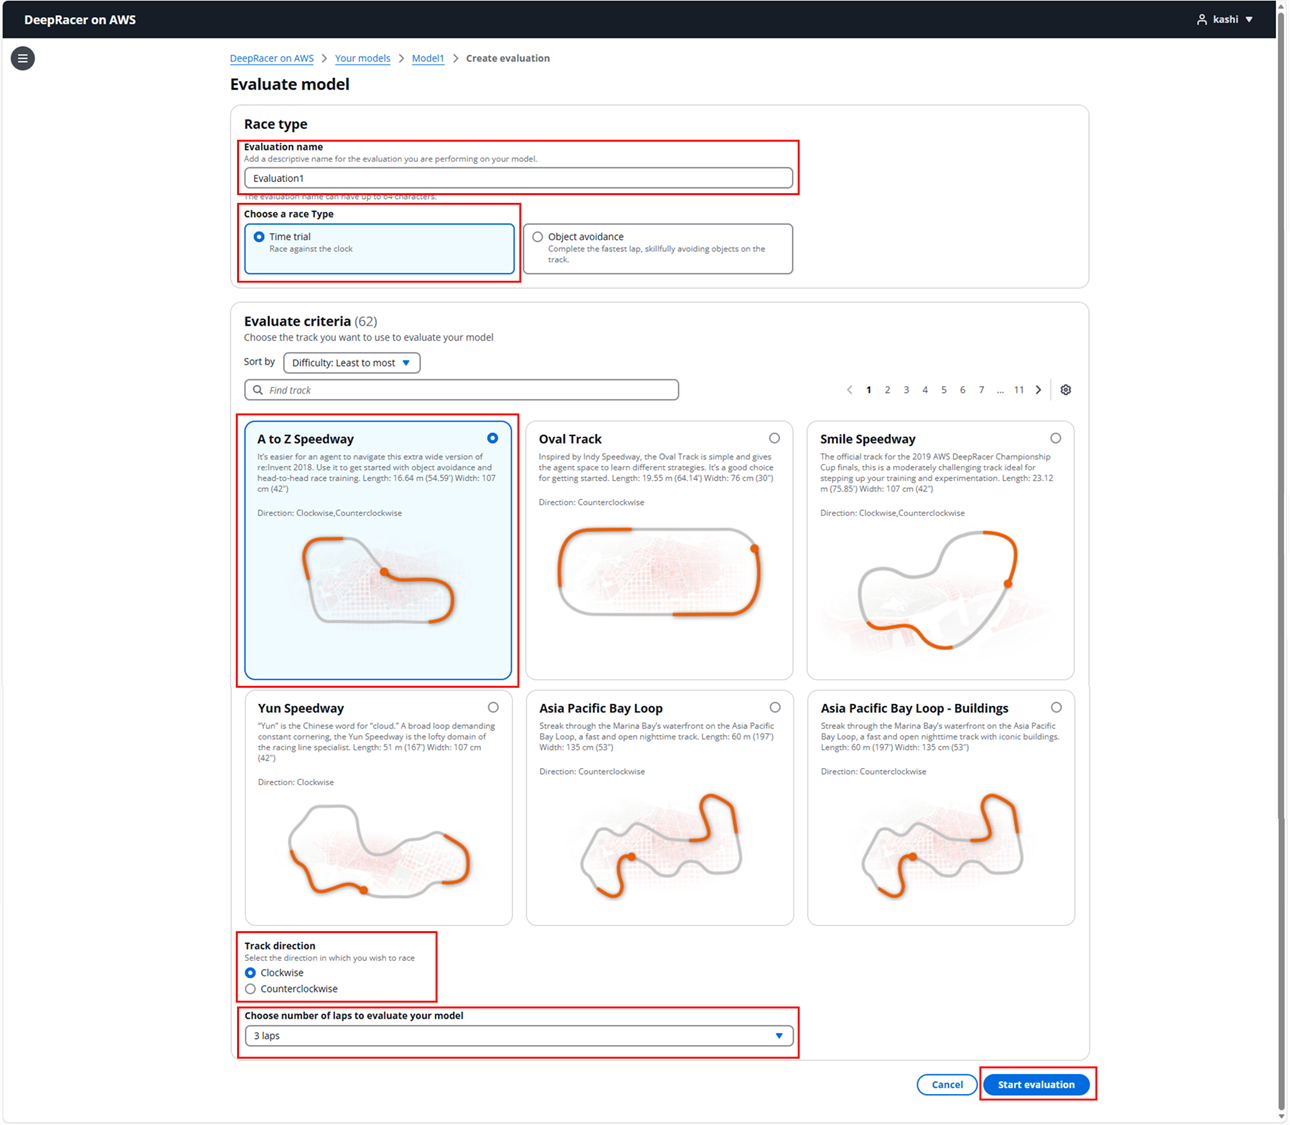Viewport: 1290px width, 1125px height.
Task: Click the Start evaluation button
Action: [1037, 1084]
